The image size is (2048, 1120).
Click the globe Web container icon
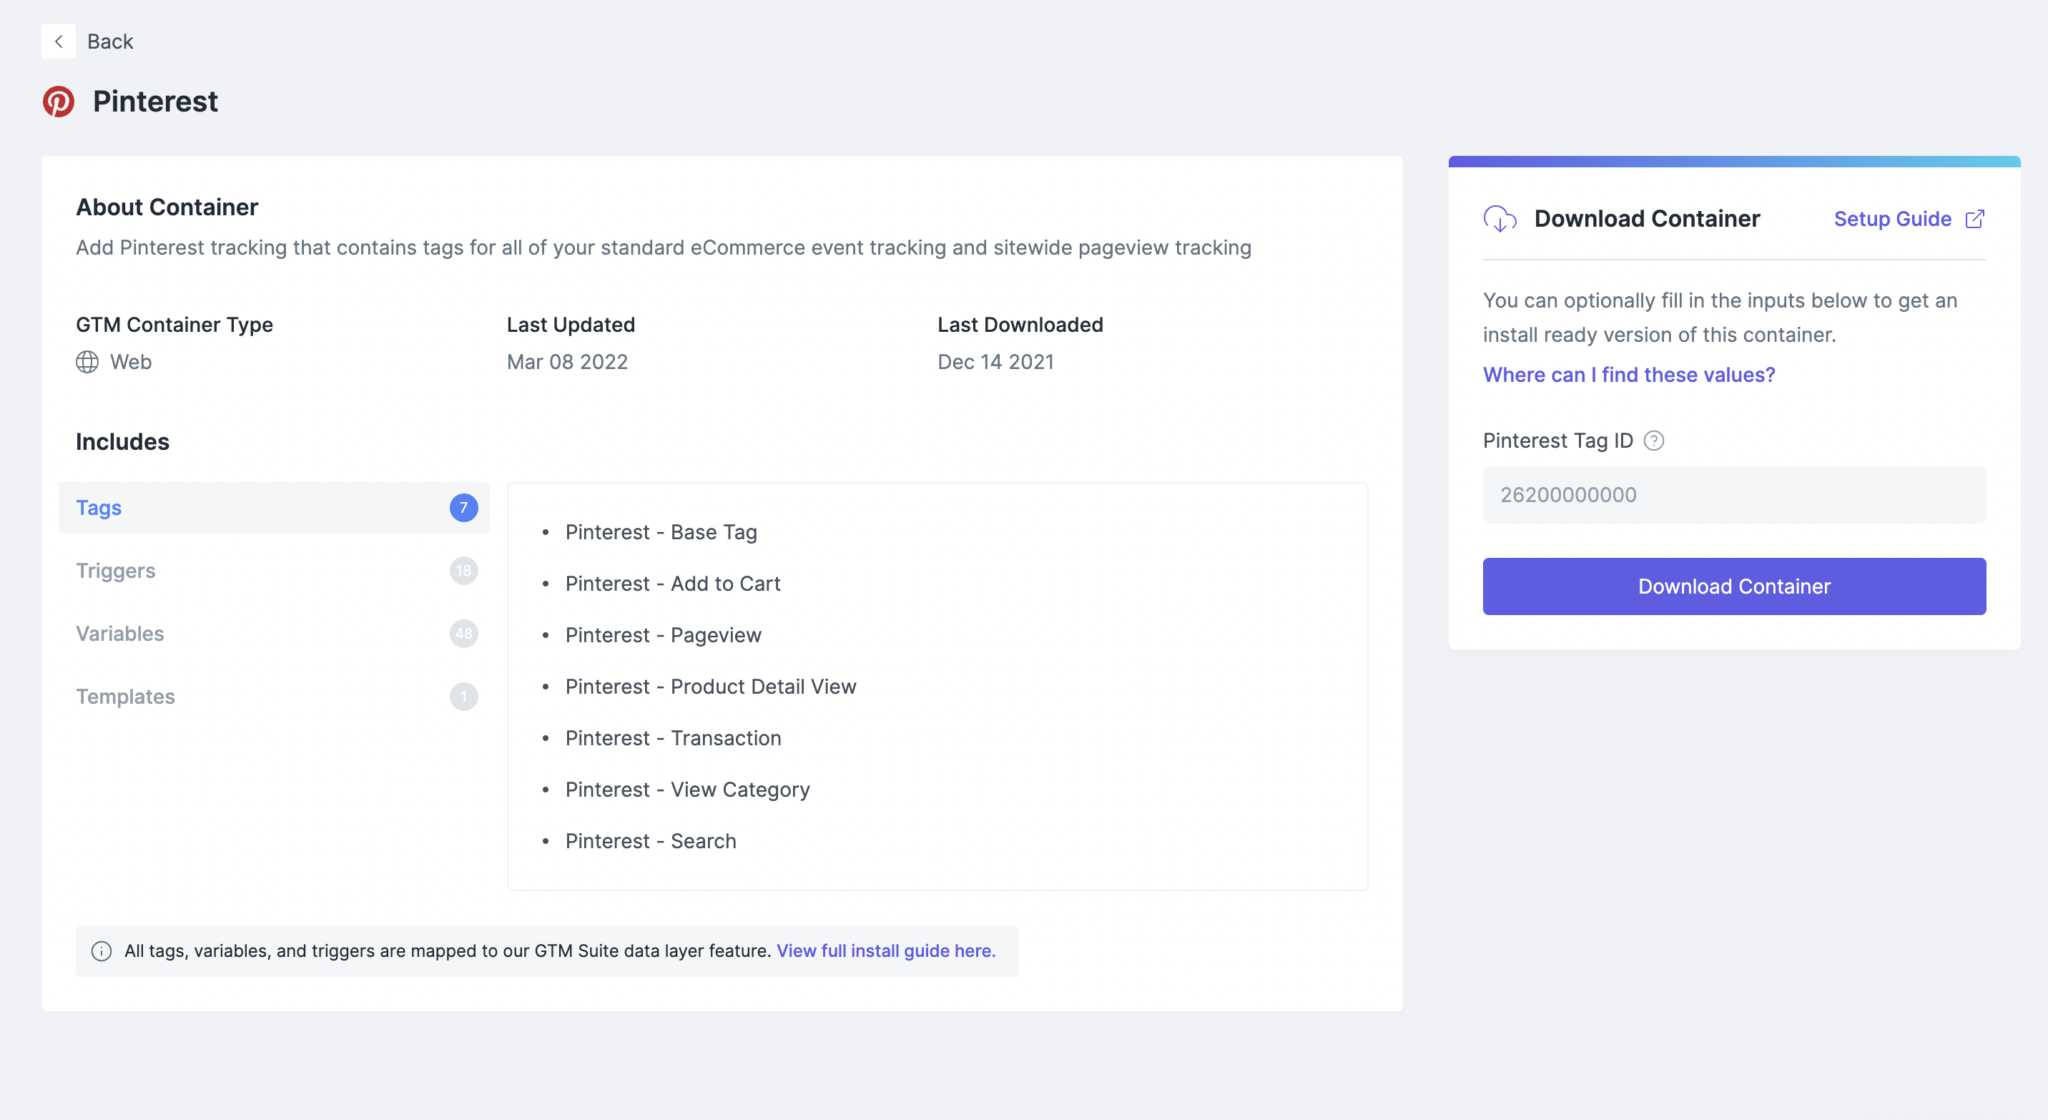[88, 362]
